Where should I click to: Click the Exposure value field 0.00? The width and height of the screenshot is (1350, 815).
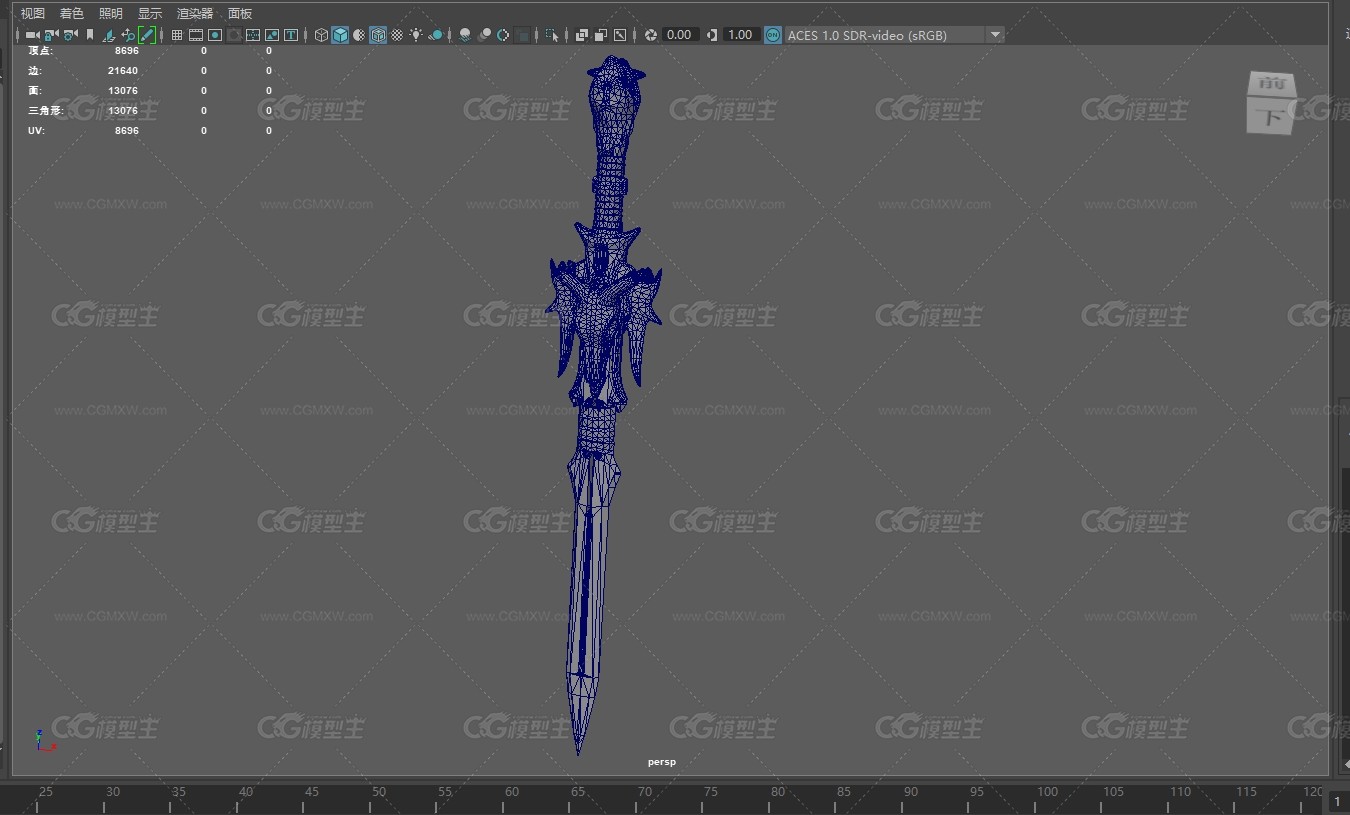pos(680,35)
